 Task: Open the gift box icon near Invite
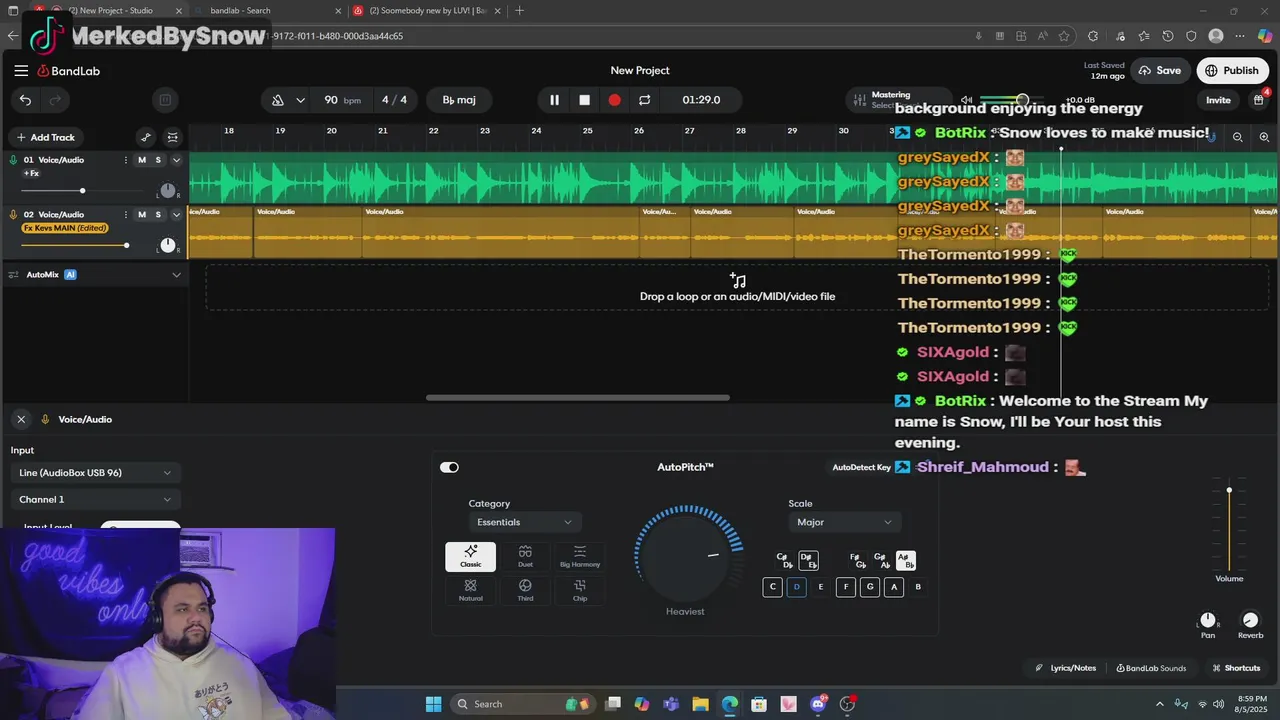point(1259,100)
